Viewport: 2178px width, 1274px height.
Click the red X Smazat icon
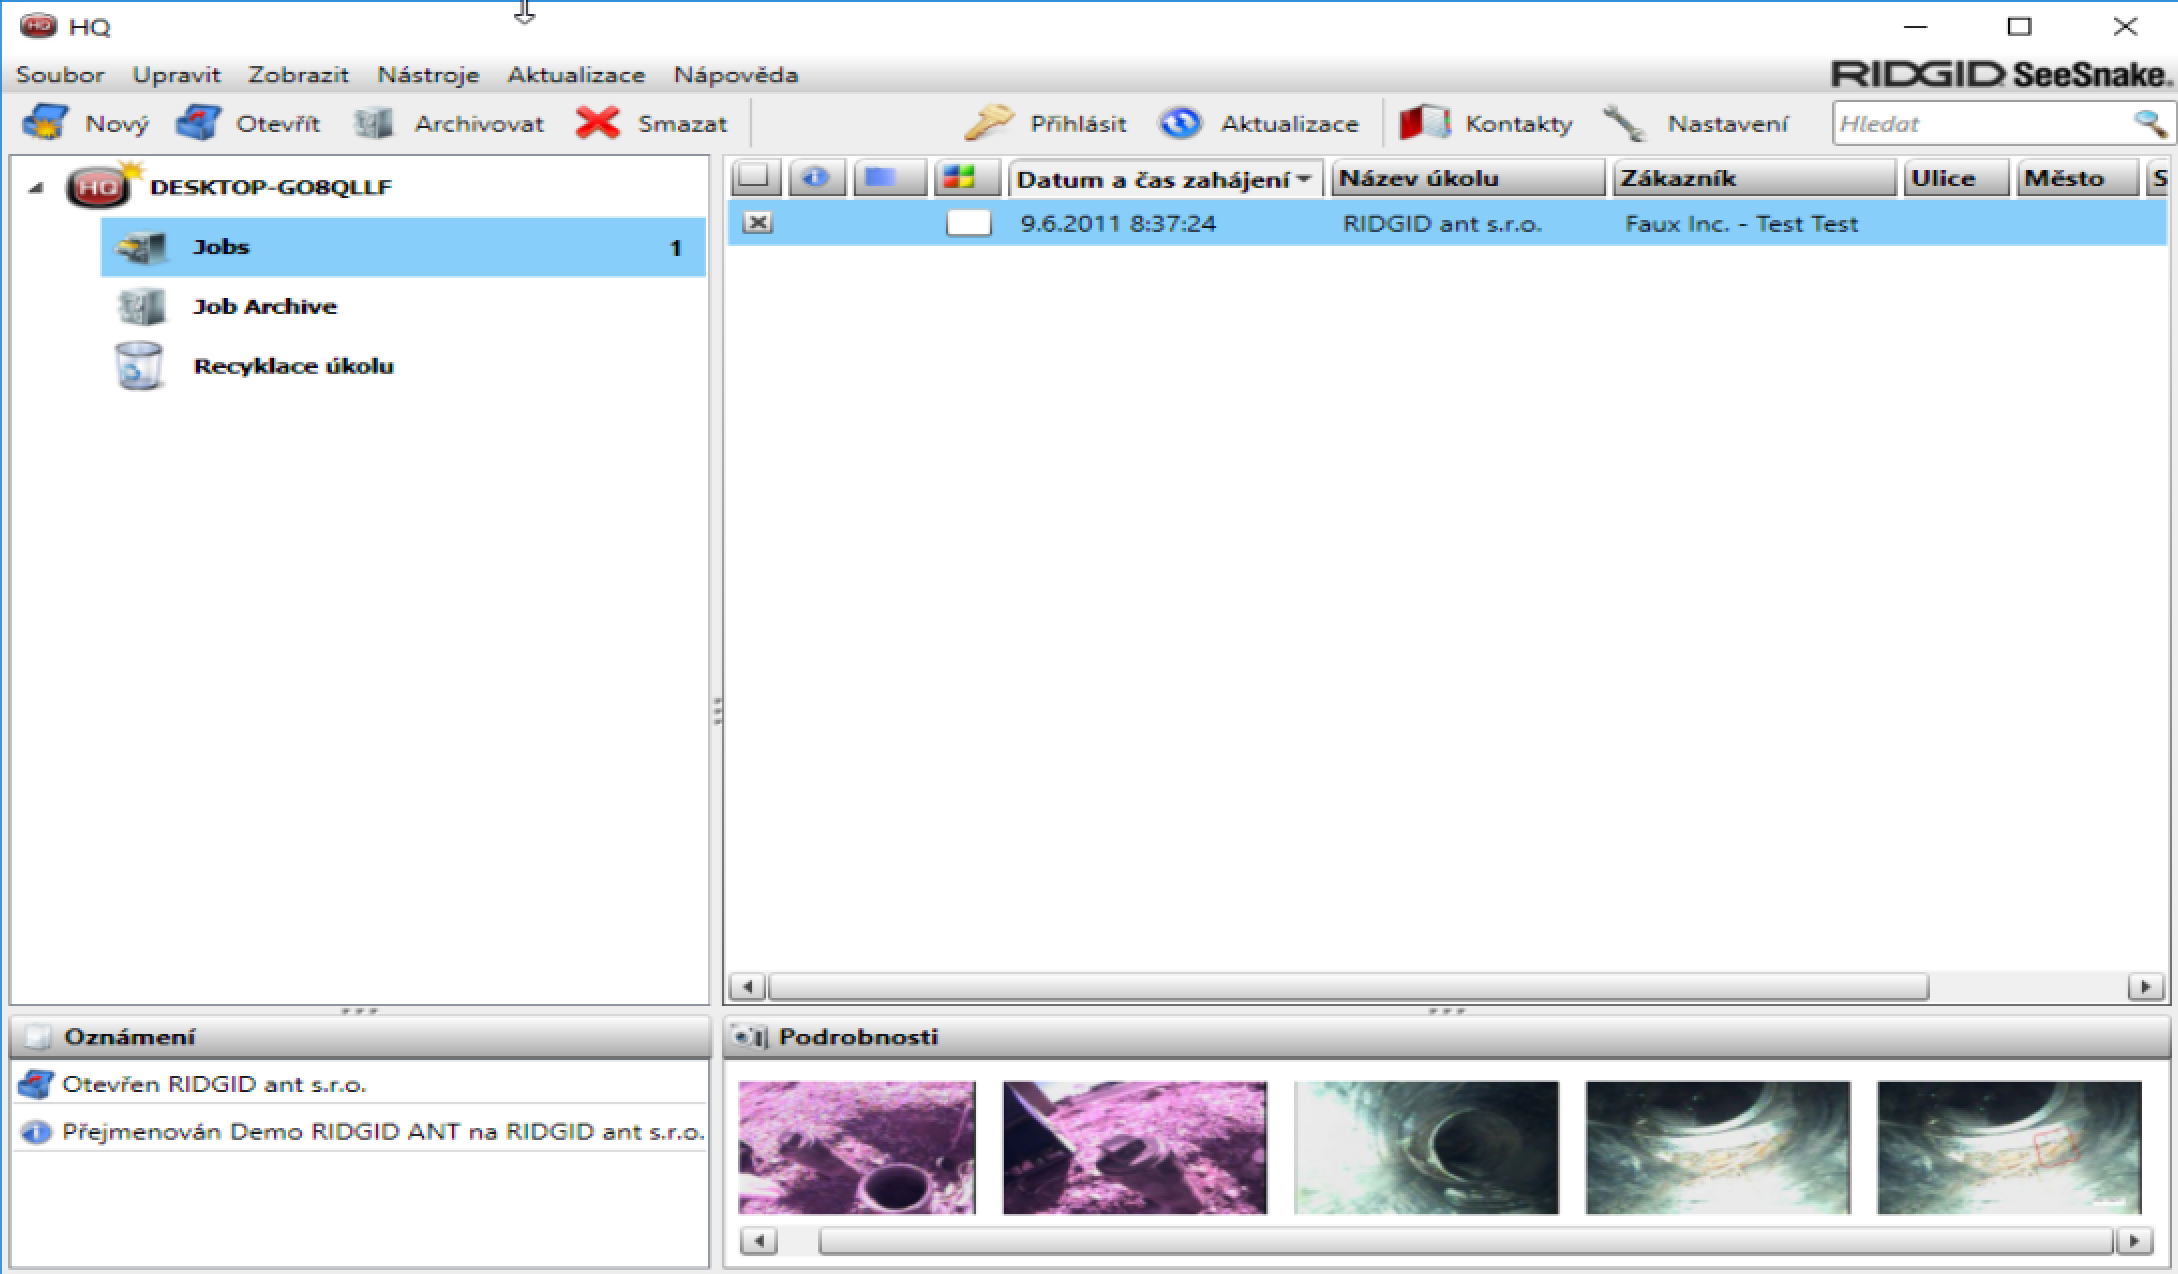(x=598, y=123)
